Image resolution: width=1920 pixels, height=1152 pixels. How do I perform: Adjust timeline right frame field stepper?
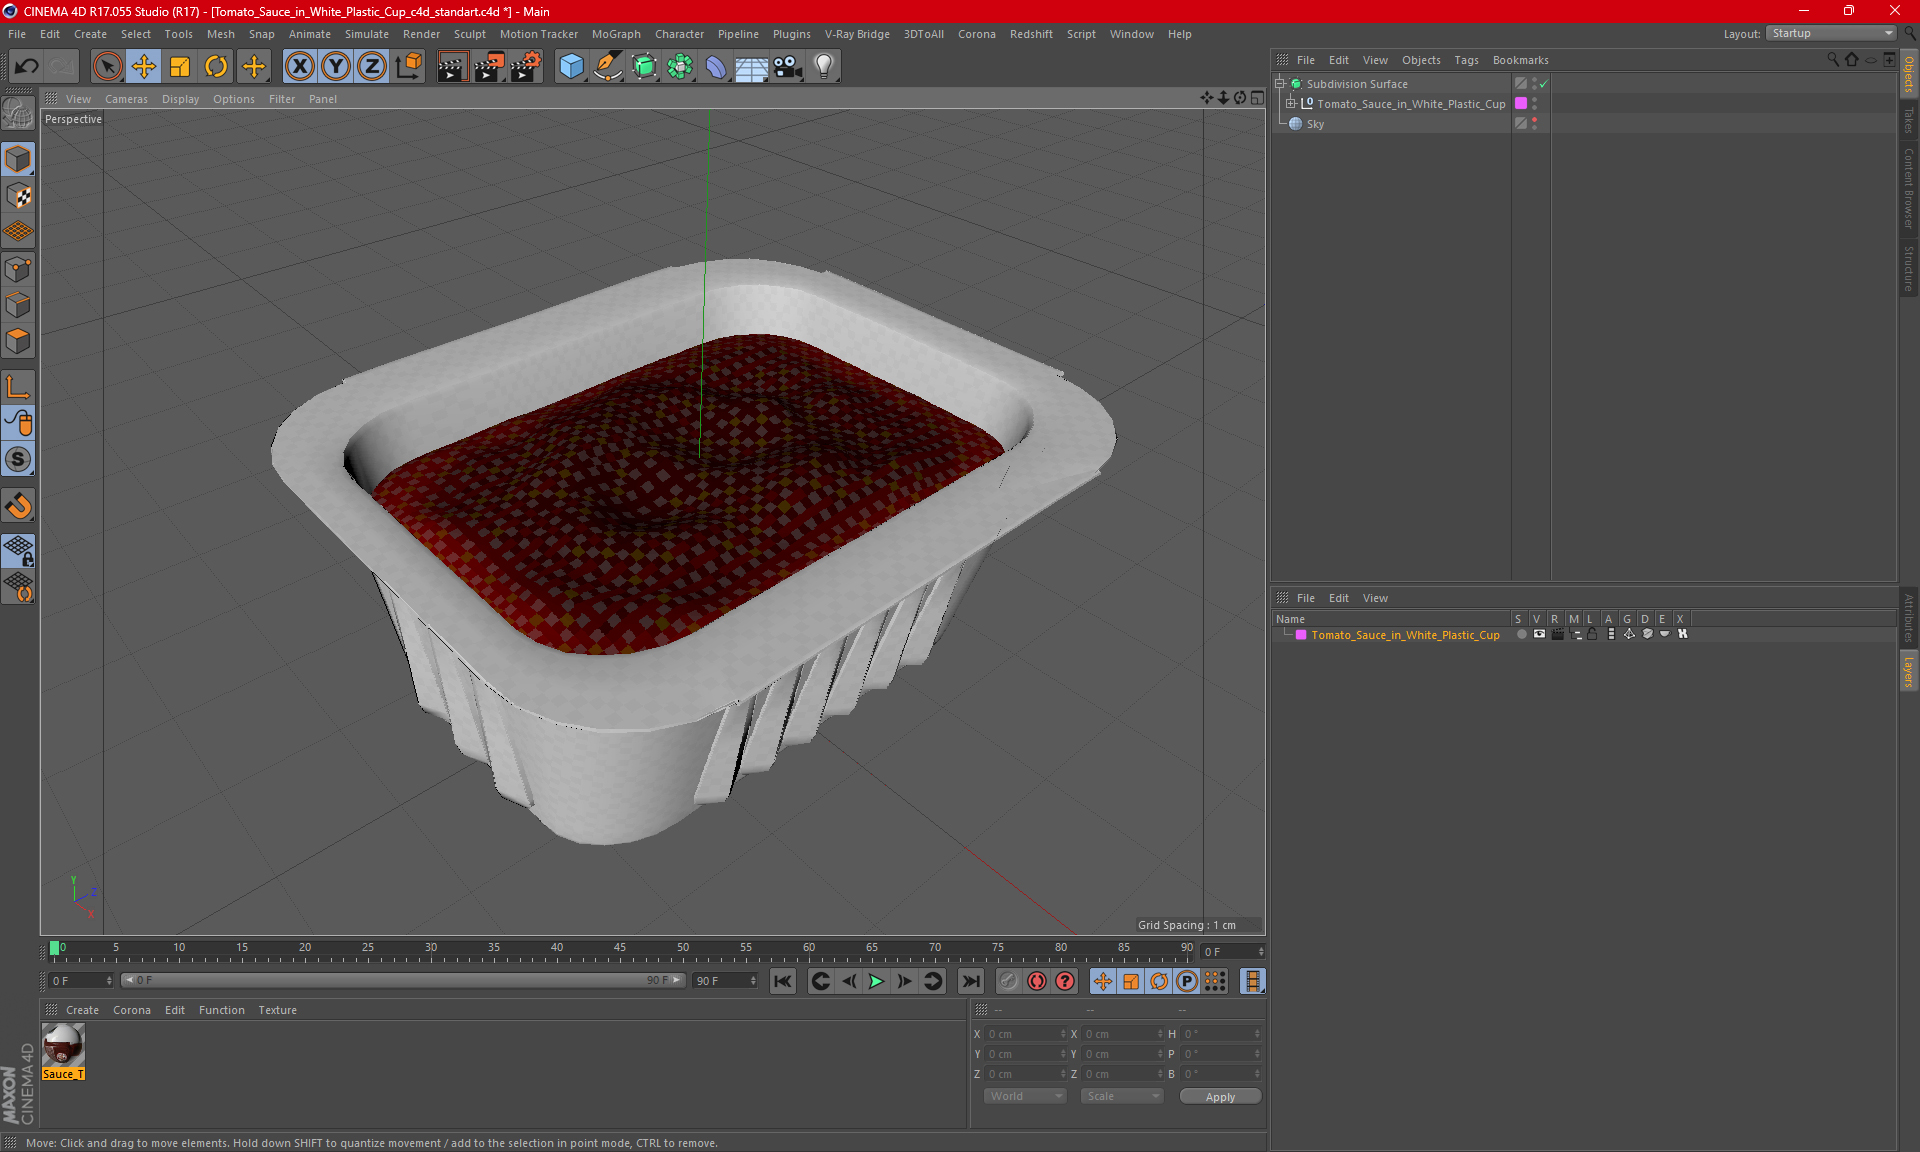[1261, 952]
